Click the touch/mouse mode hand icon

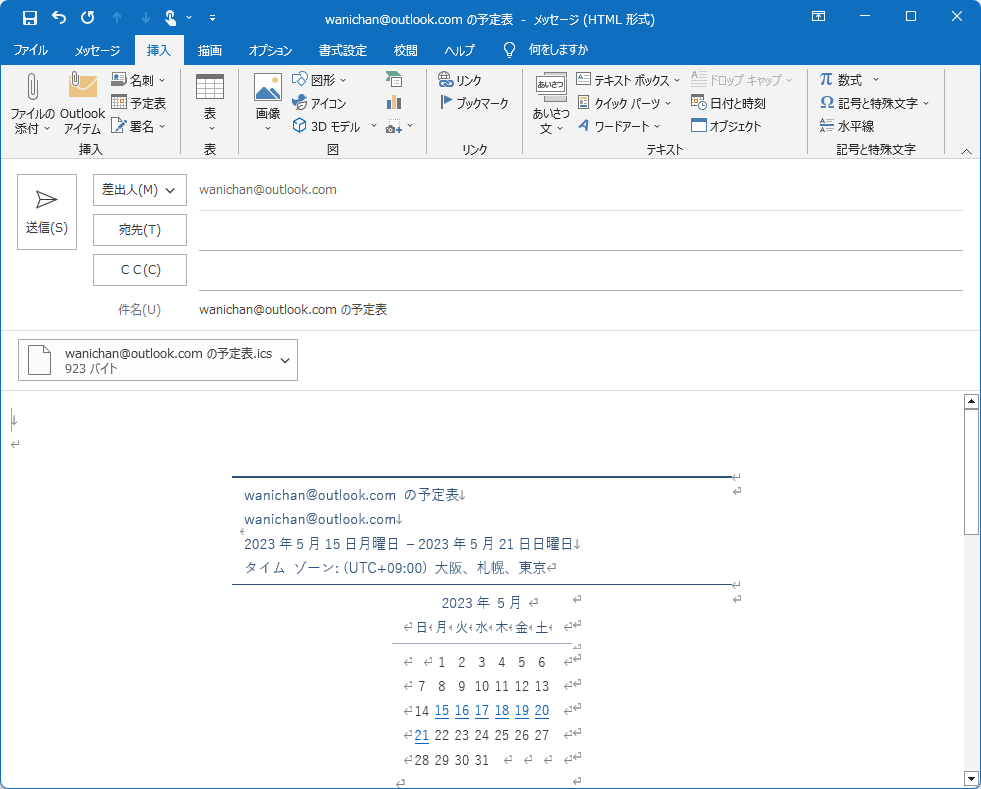tap(170, 18)
